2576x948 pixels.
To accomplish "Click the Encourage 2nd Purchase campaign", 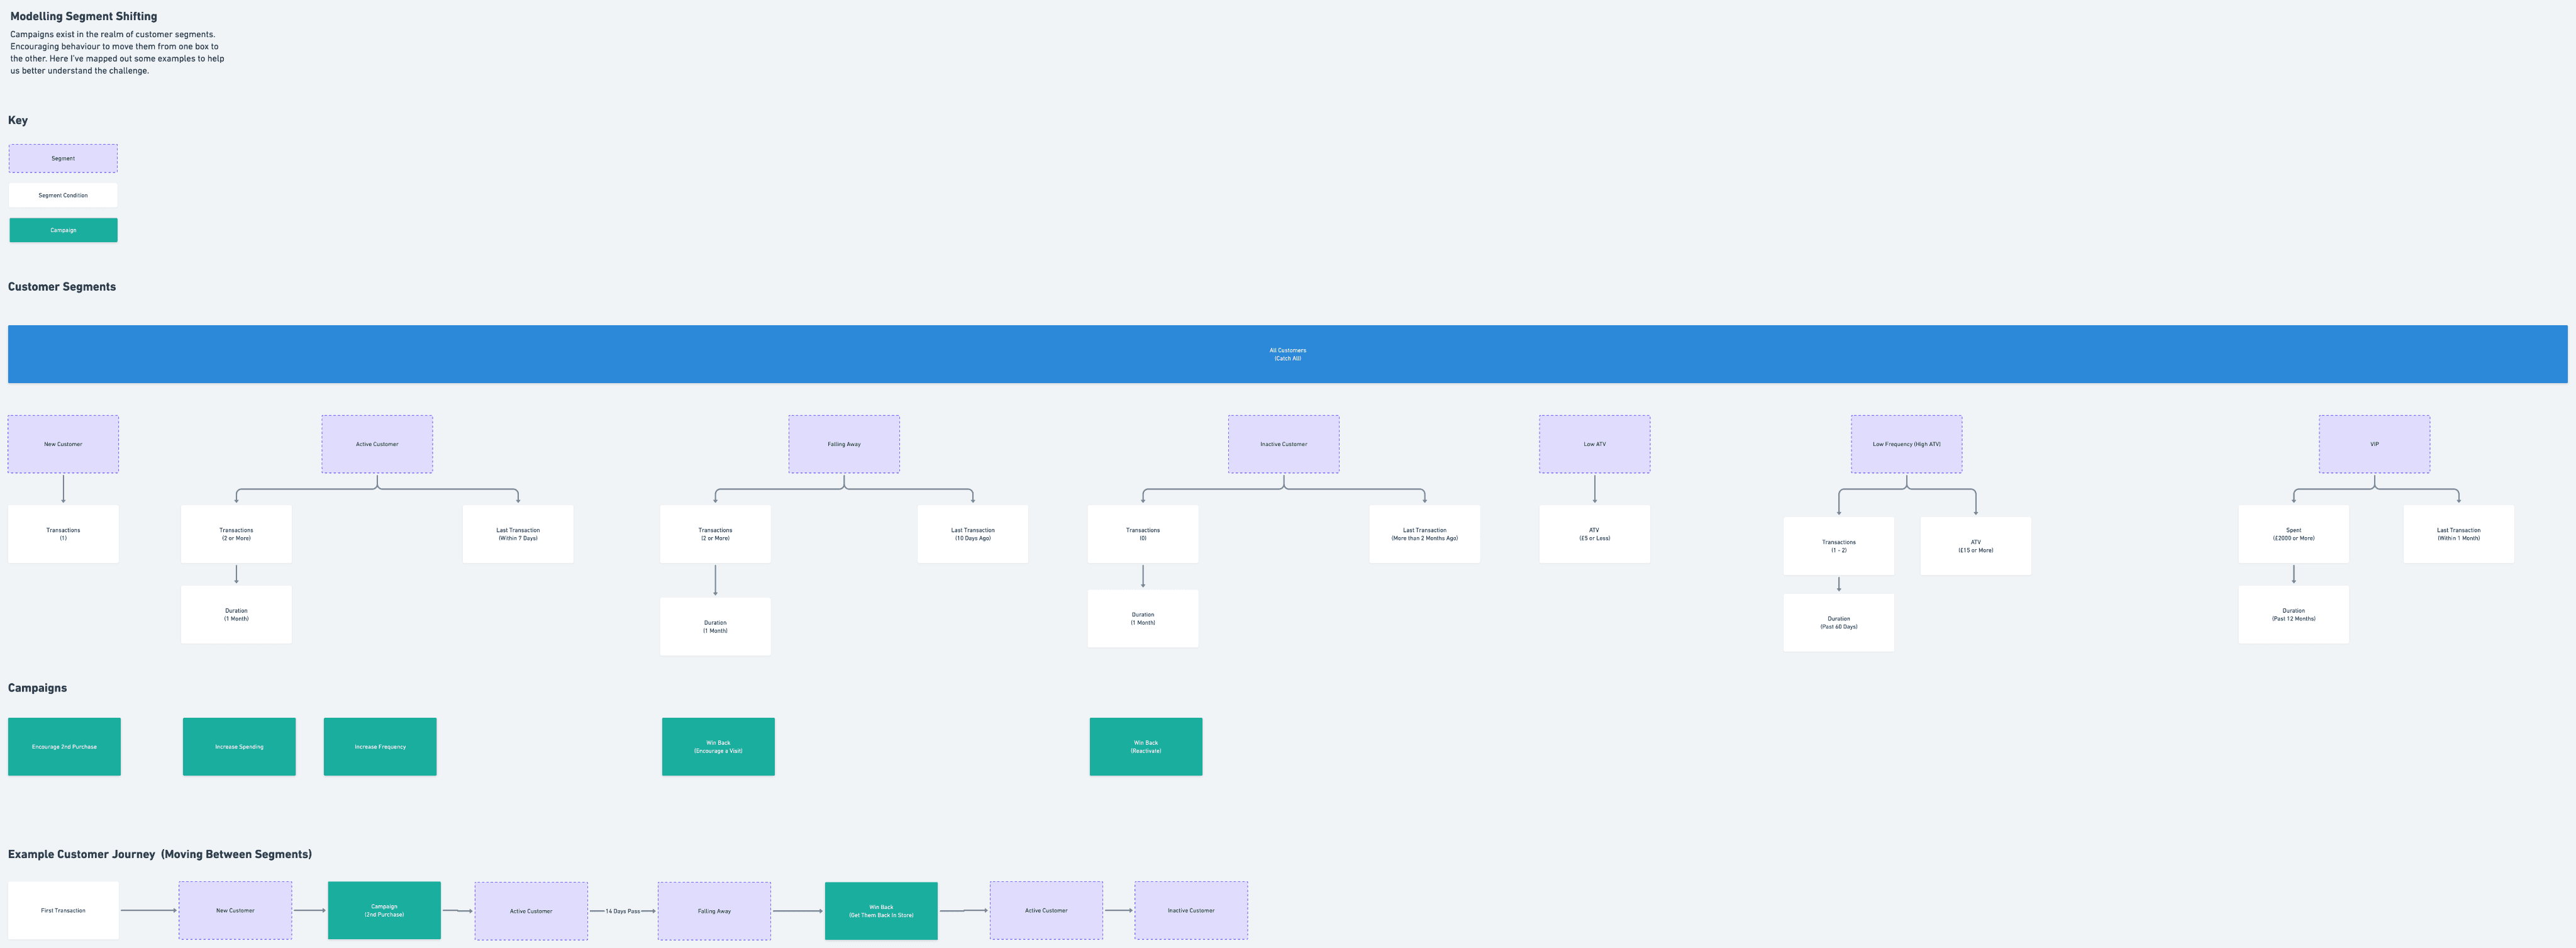I will tap(64, 747).
